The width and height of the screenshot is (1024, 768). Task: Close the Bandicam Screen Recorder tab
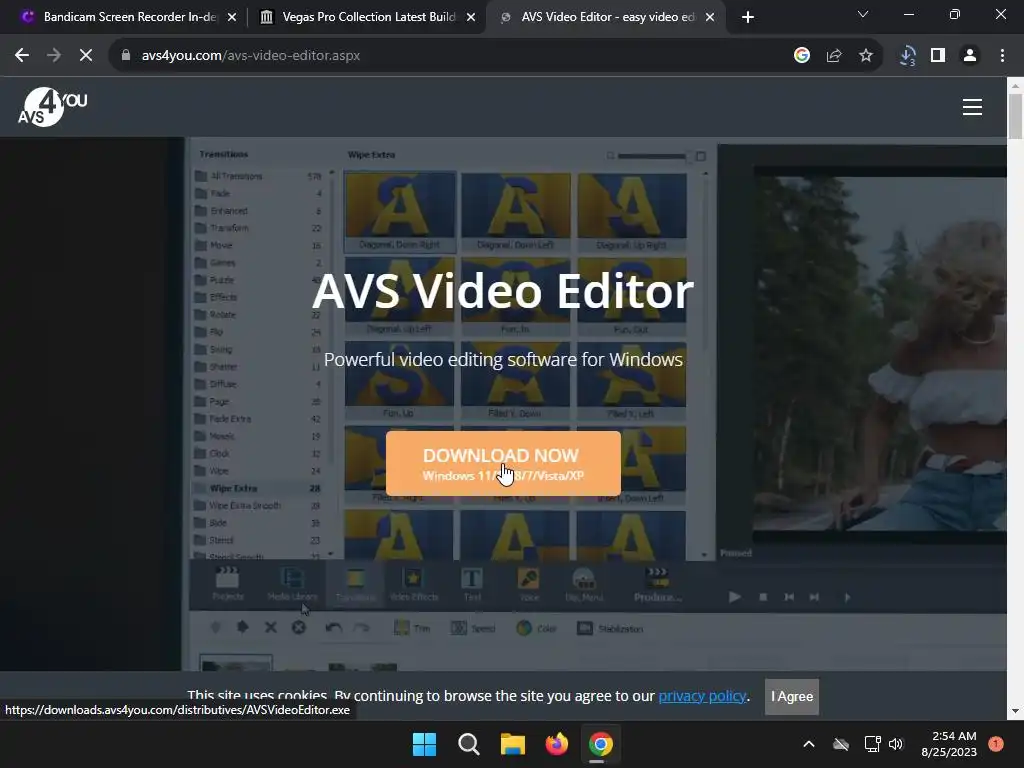point(232,18)
